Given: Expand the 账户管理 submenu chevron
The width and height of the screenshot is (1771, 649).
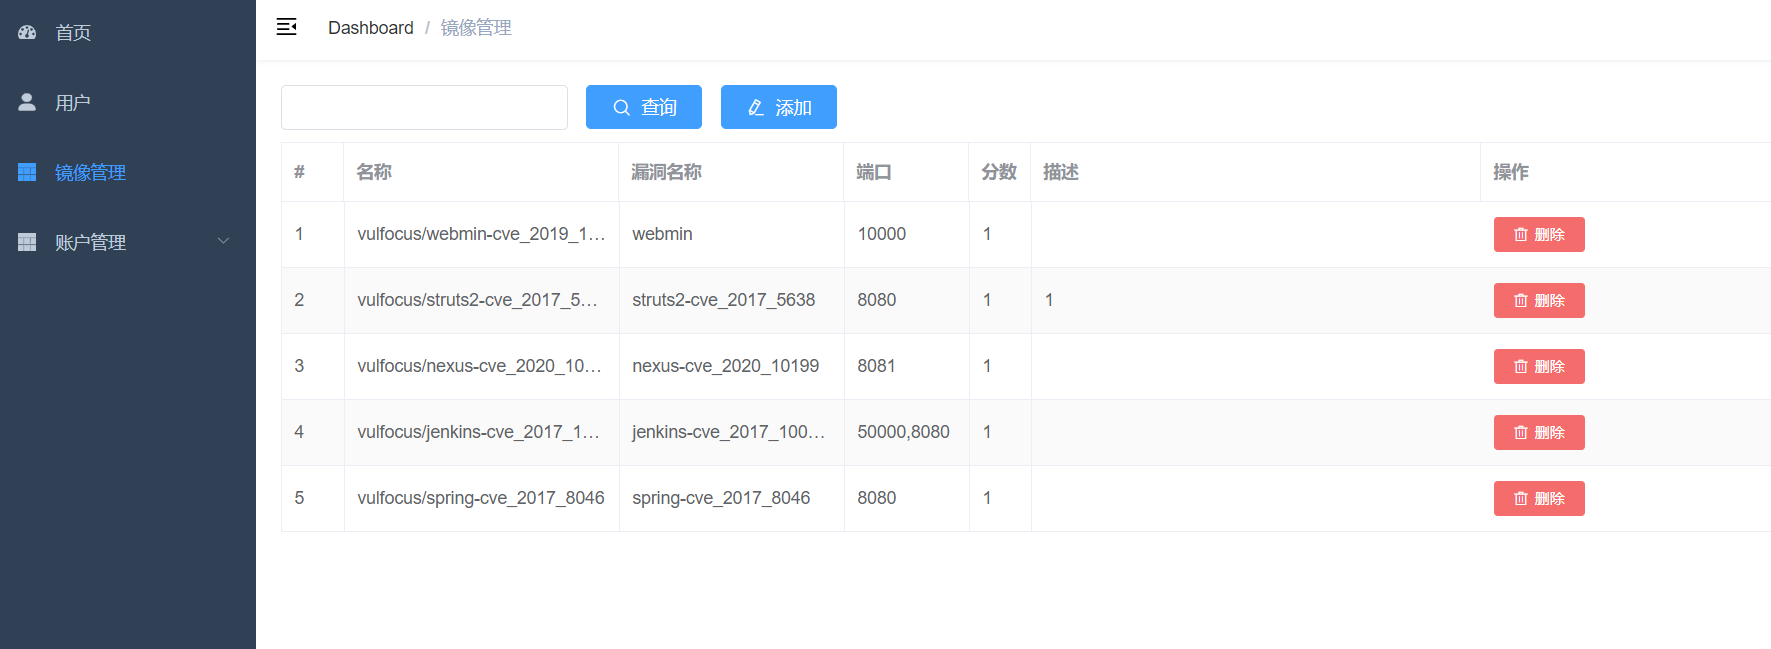Looking at the screenshot, I should pos(223,241).
